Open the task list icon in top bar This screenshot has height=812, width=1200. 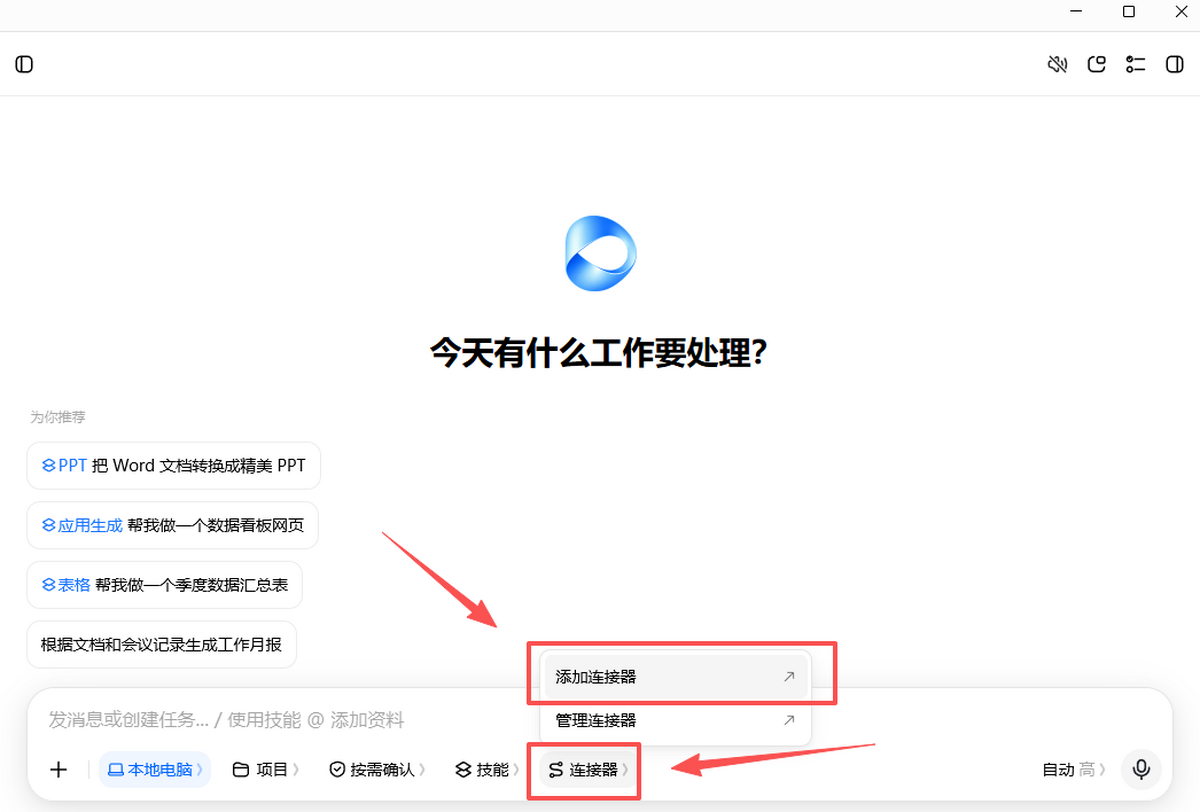(1135, 64)
